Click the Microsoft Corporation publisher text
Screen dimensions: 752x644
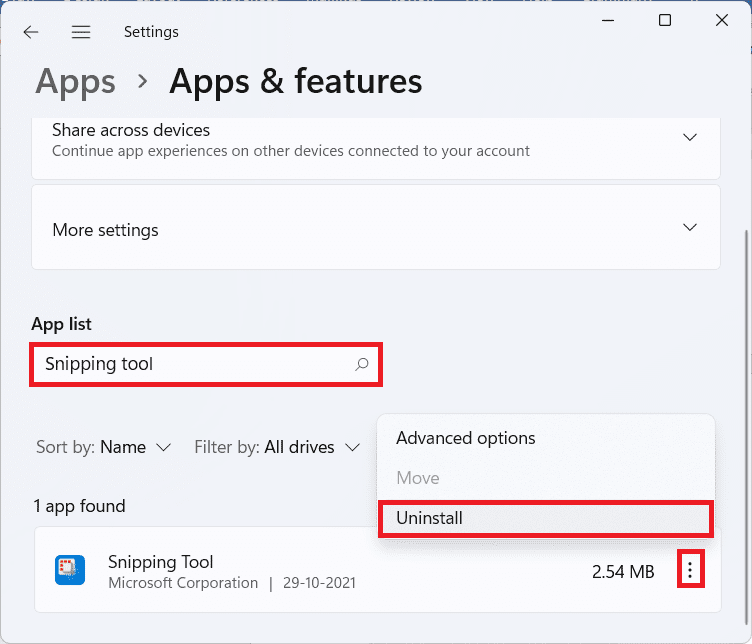click(x=183, y=583)
